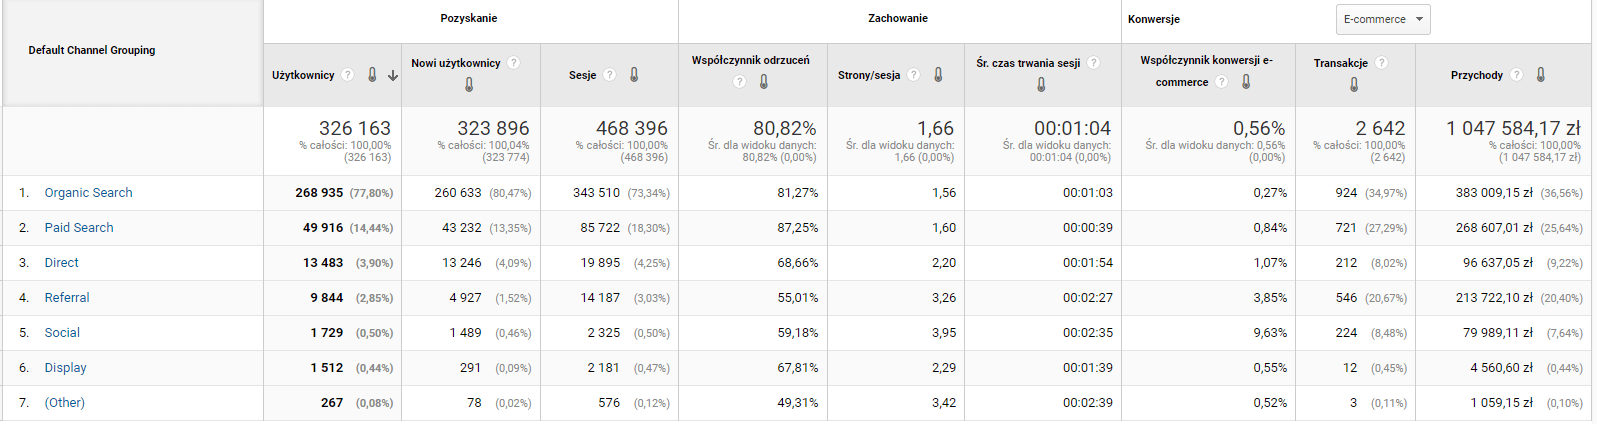Click the heatmap thermometer icon for Użytkownicy
This screenshot has height=424, width=1597.
(372, 75)
